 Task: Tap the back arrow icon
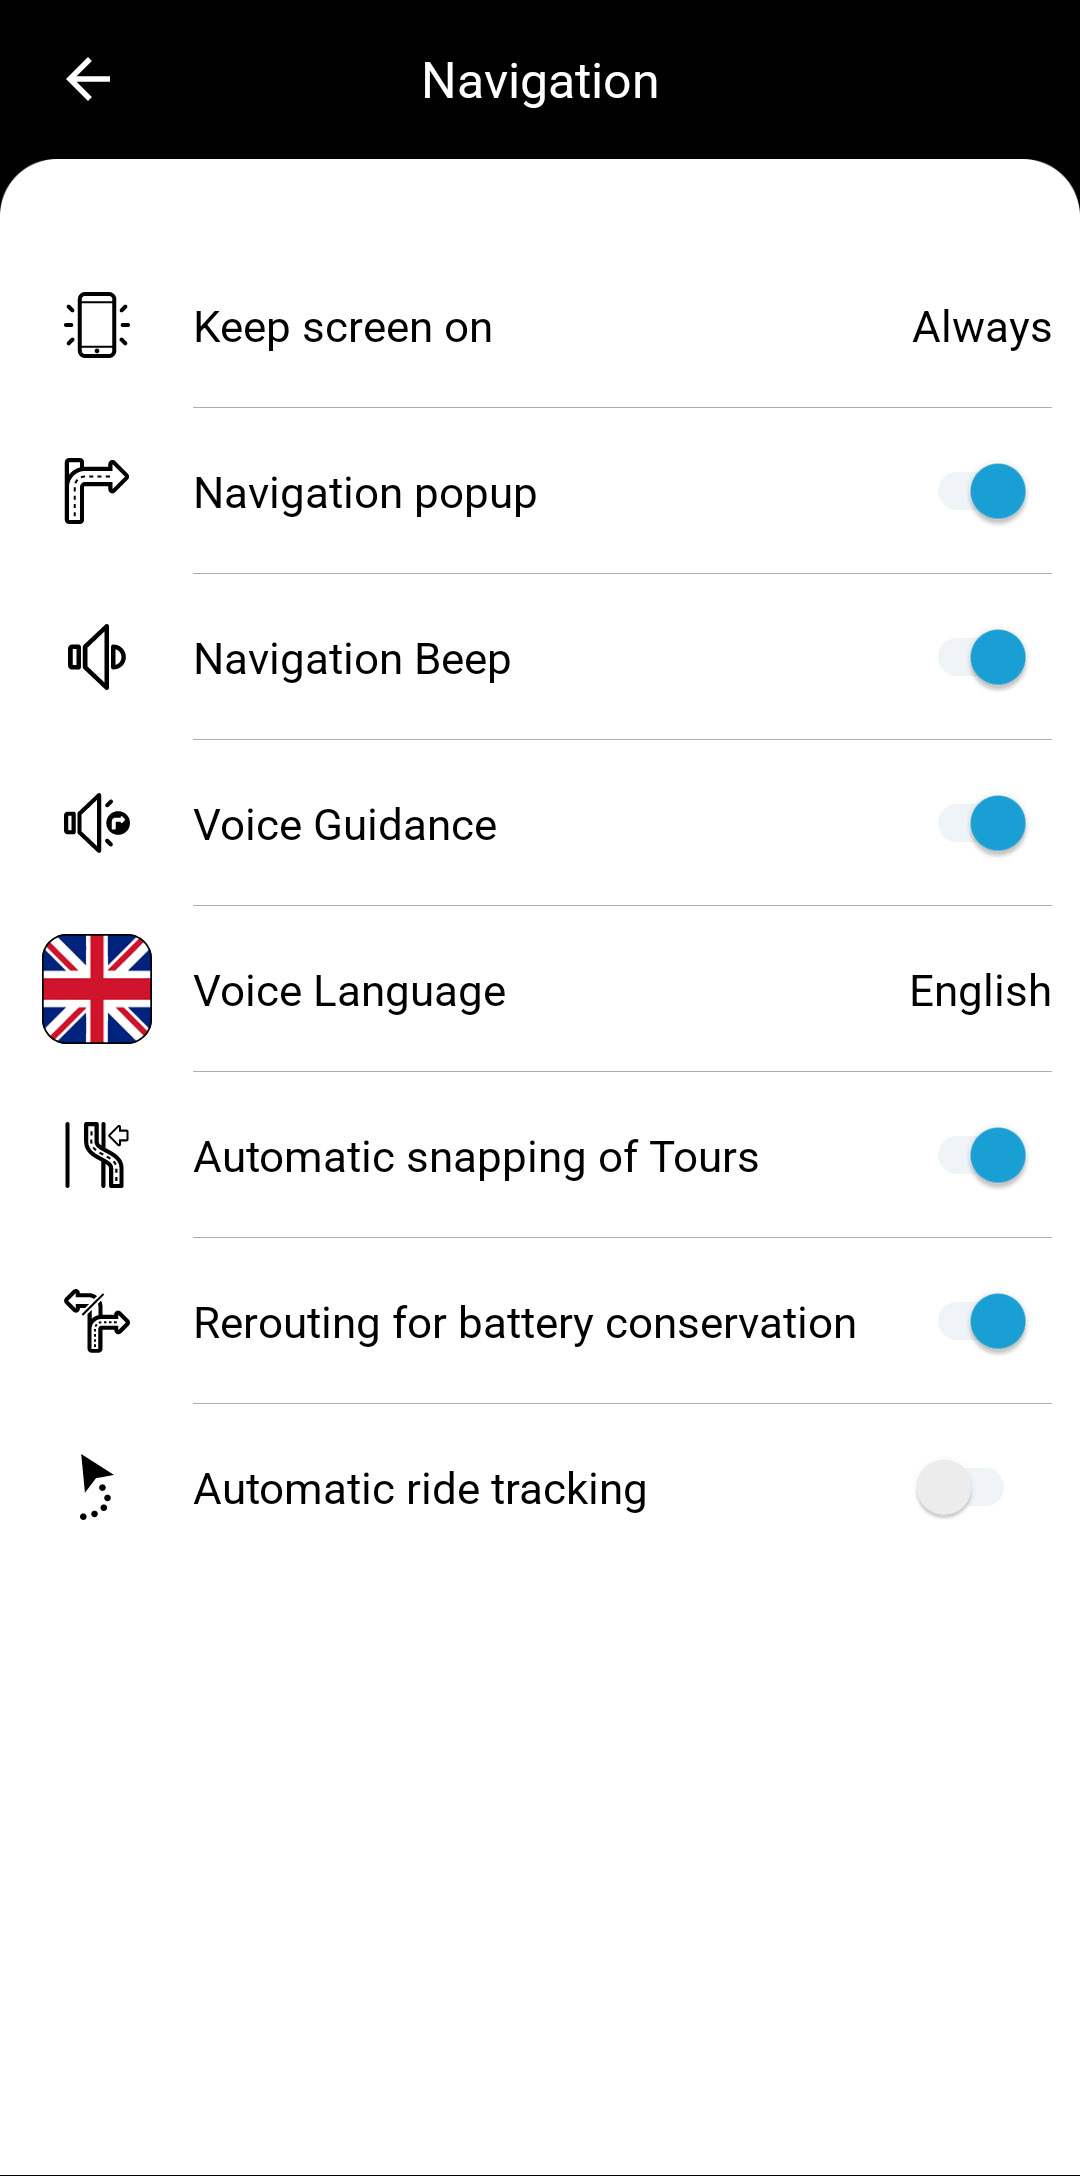click(x=88, y=80)
